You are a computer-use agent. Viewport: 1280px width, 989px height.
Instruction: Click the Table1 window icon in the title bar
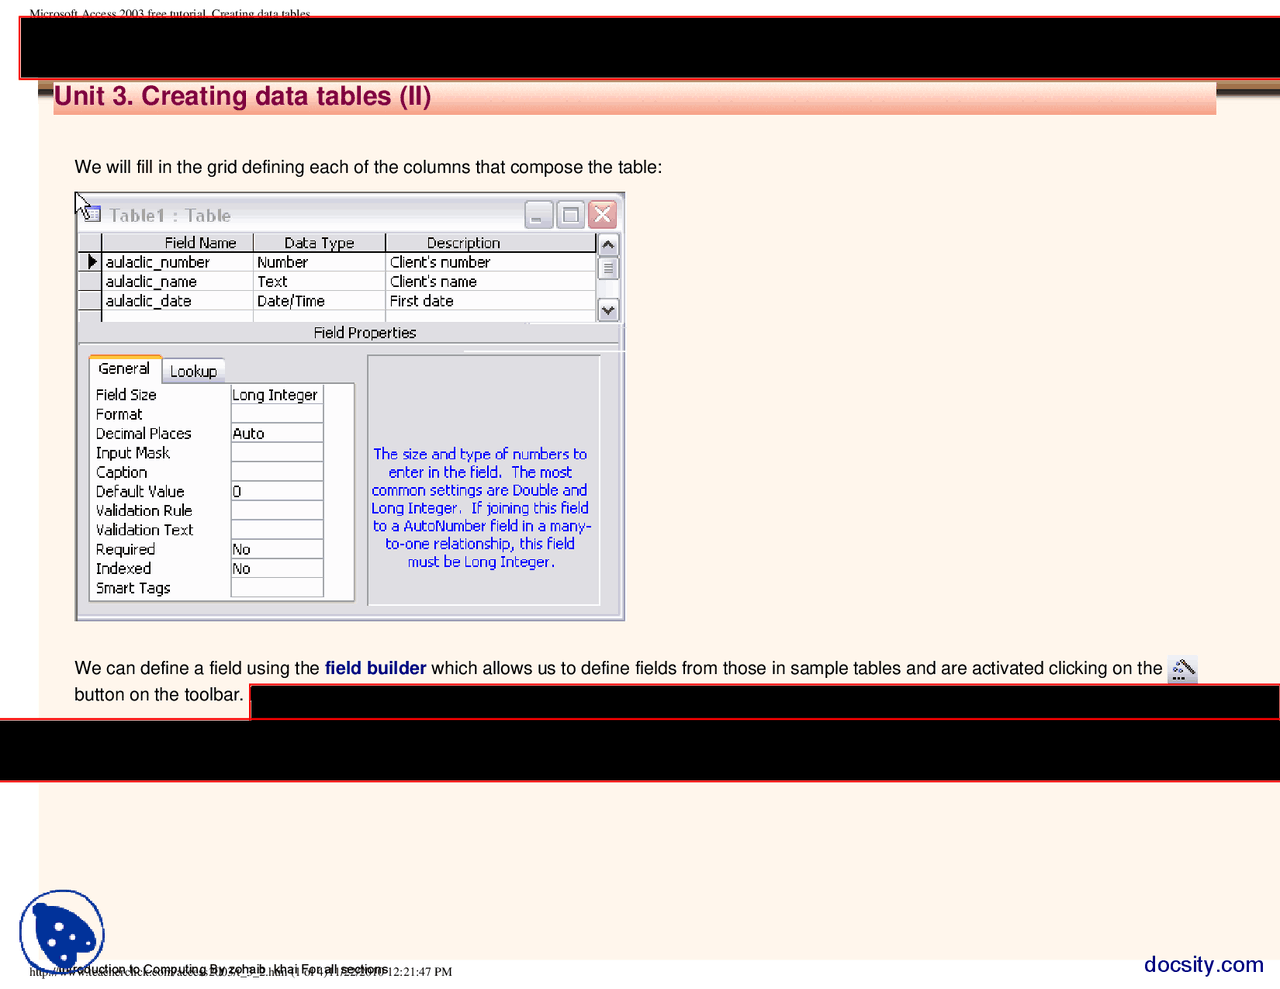click(91, 215)
